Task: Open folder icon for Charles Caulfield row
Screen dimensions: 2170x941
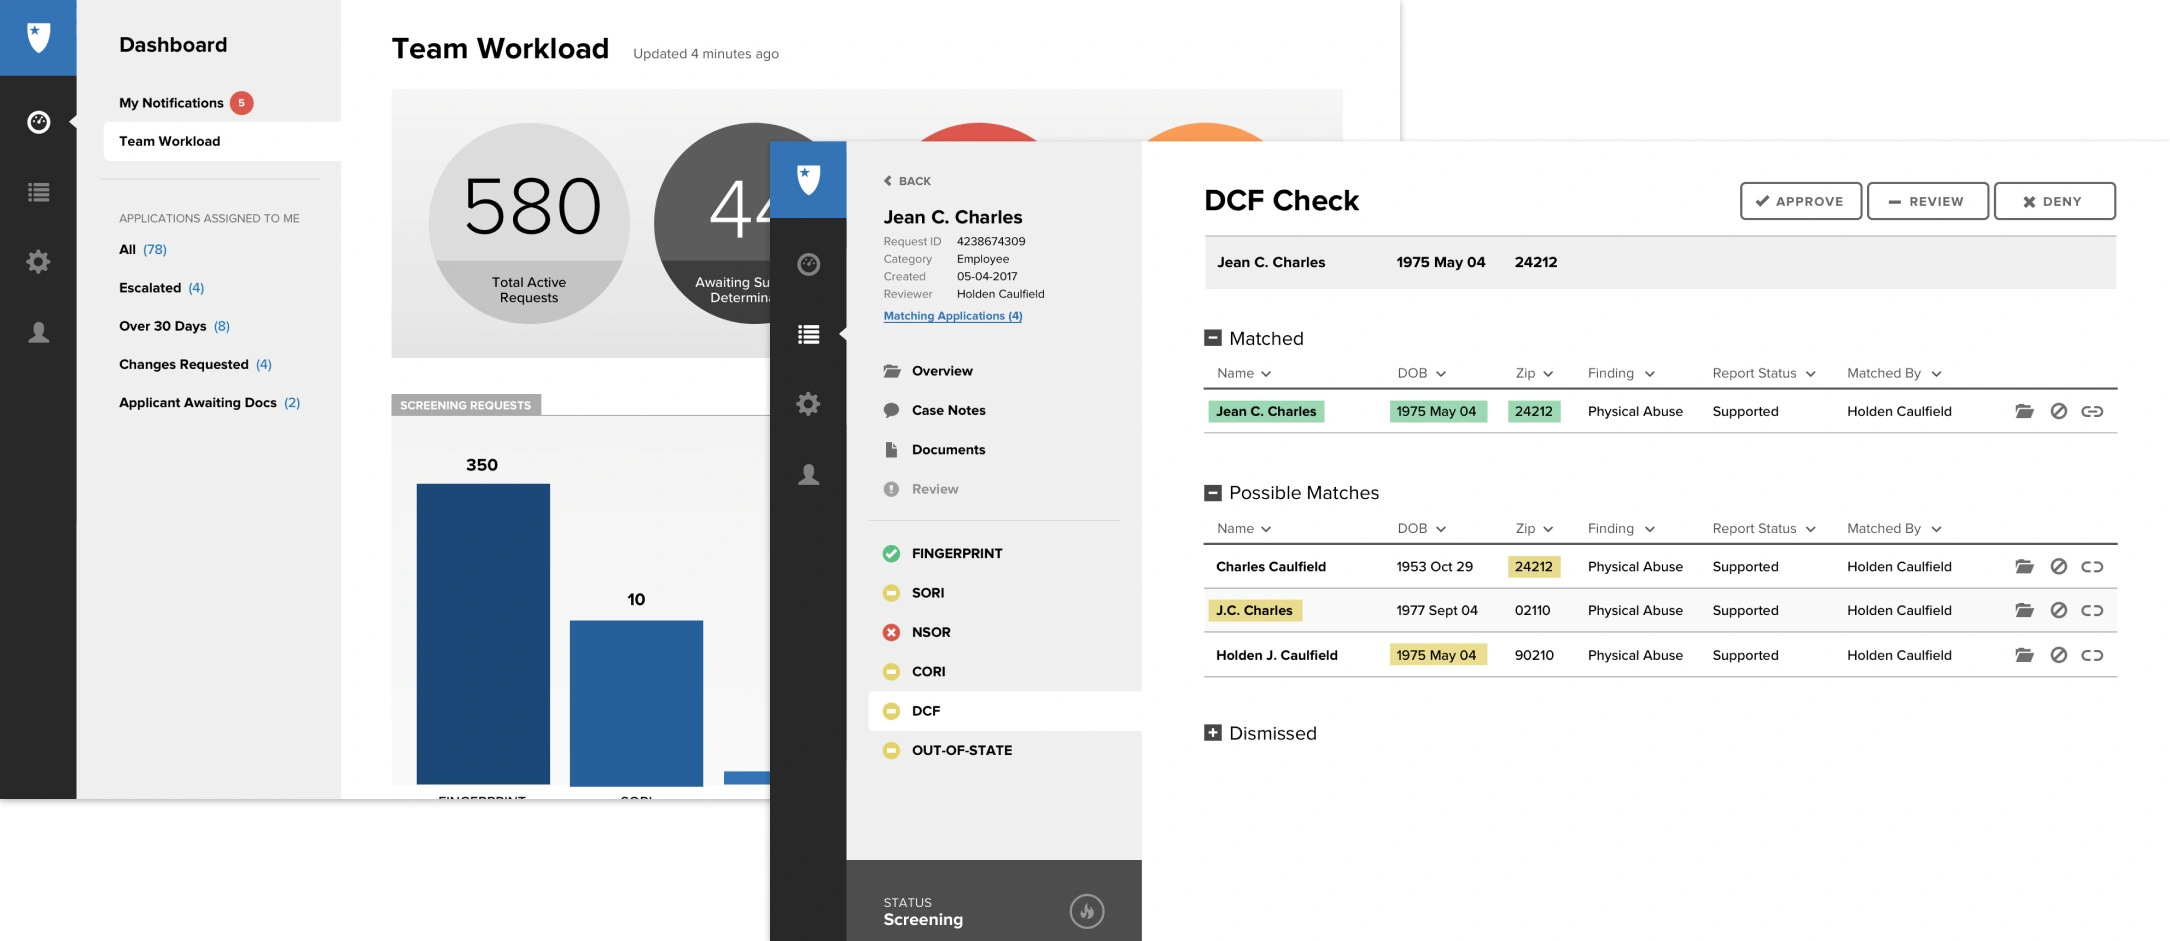Action: click(x=2024, y=566)
